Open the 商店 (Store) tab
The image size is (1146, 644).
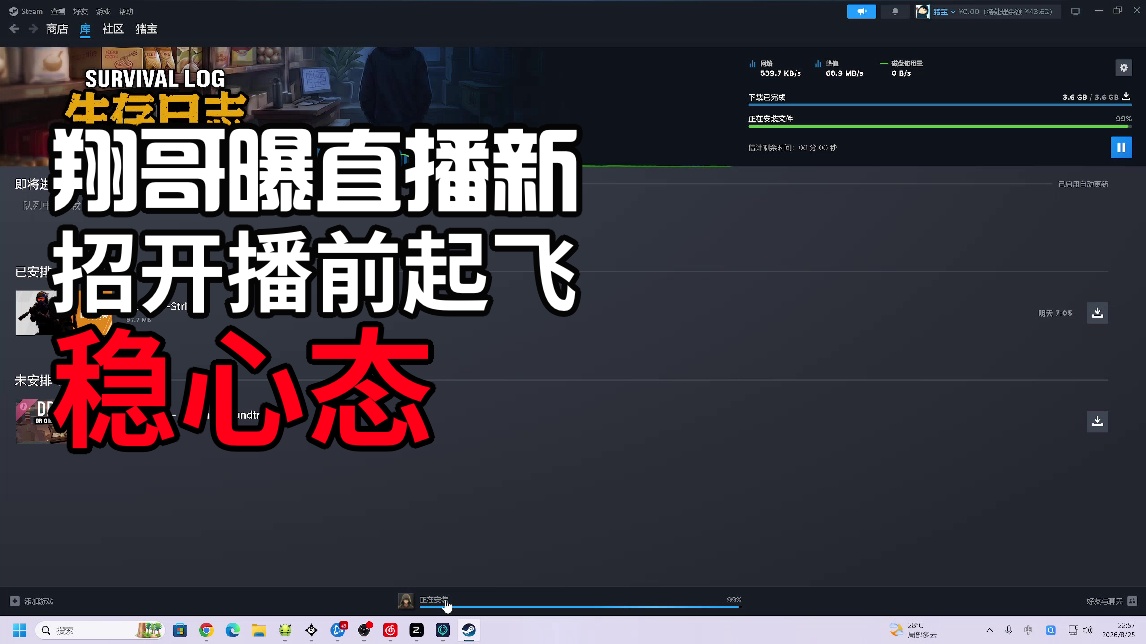[x=57, y=29]
